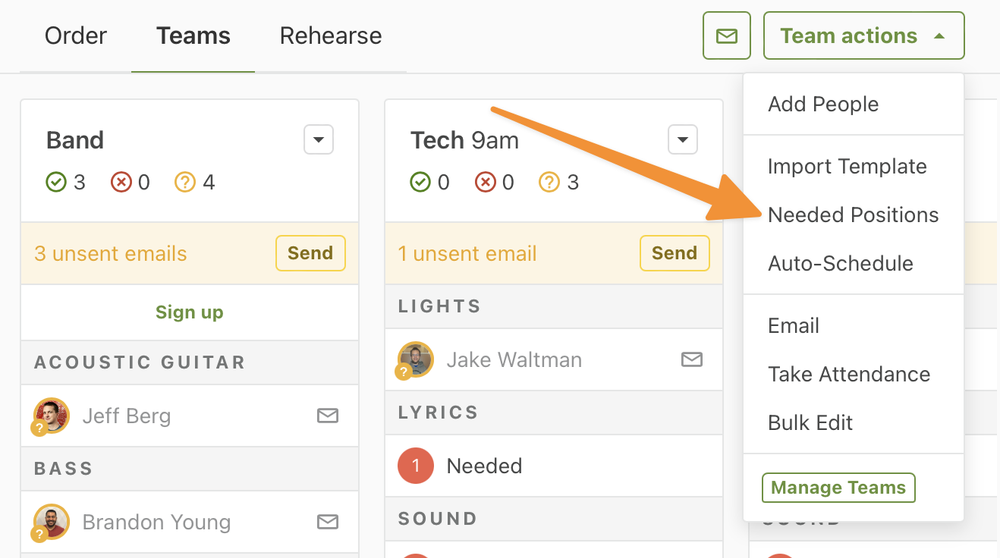
Task: Open the Band team dropdown arrow
Action: click(318, 140)
